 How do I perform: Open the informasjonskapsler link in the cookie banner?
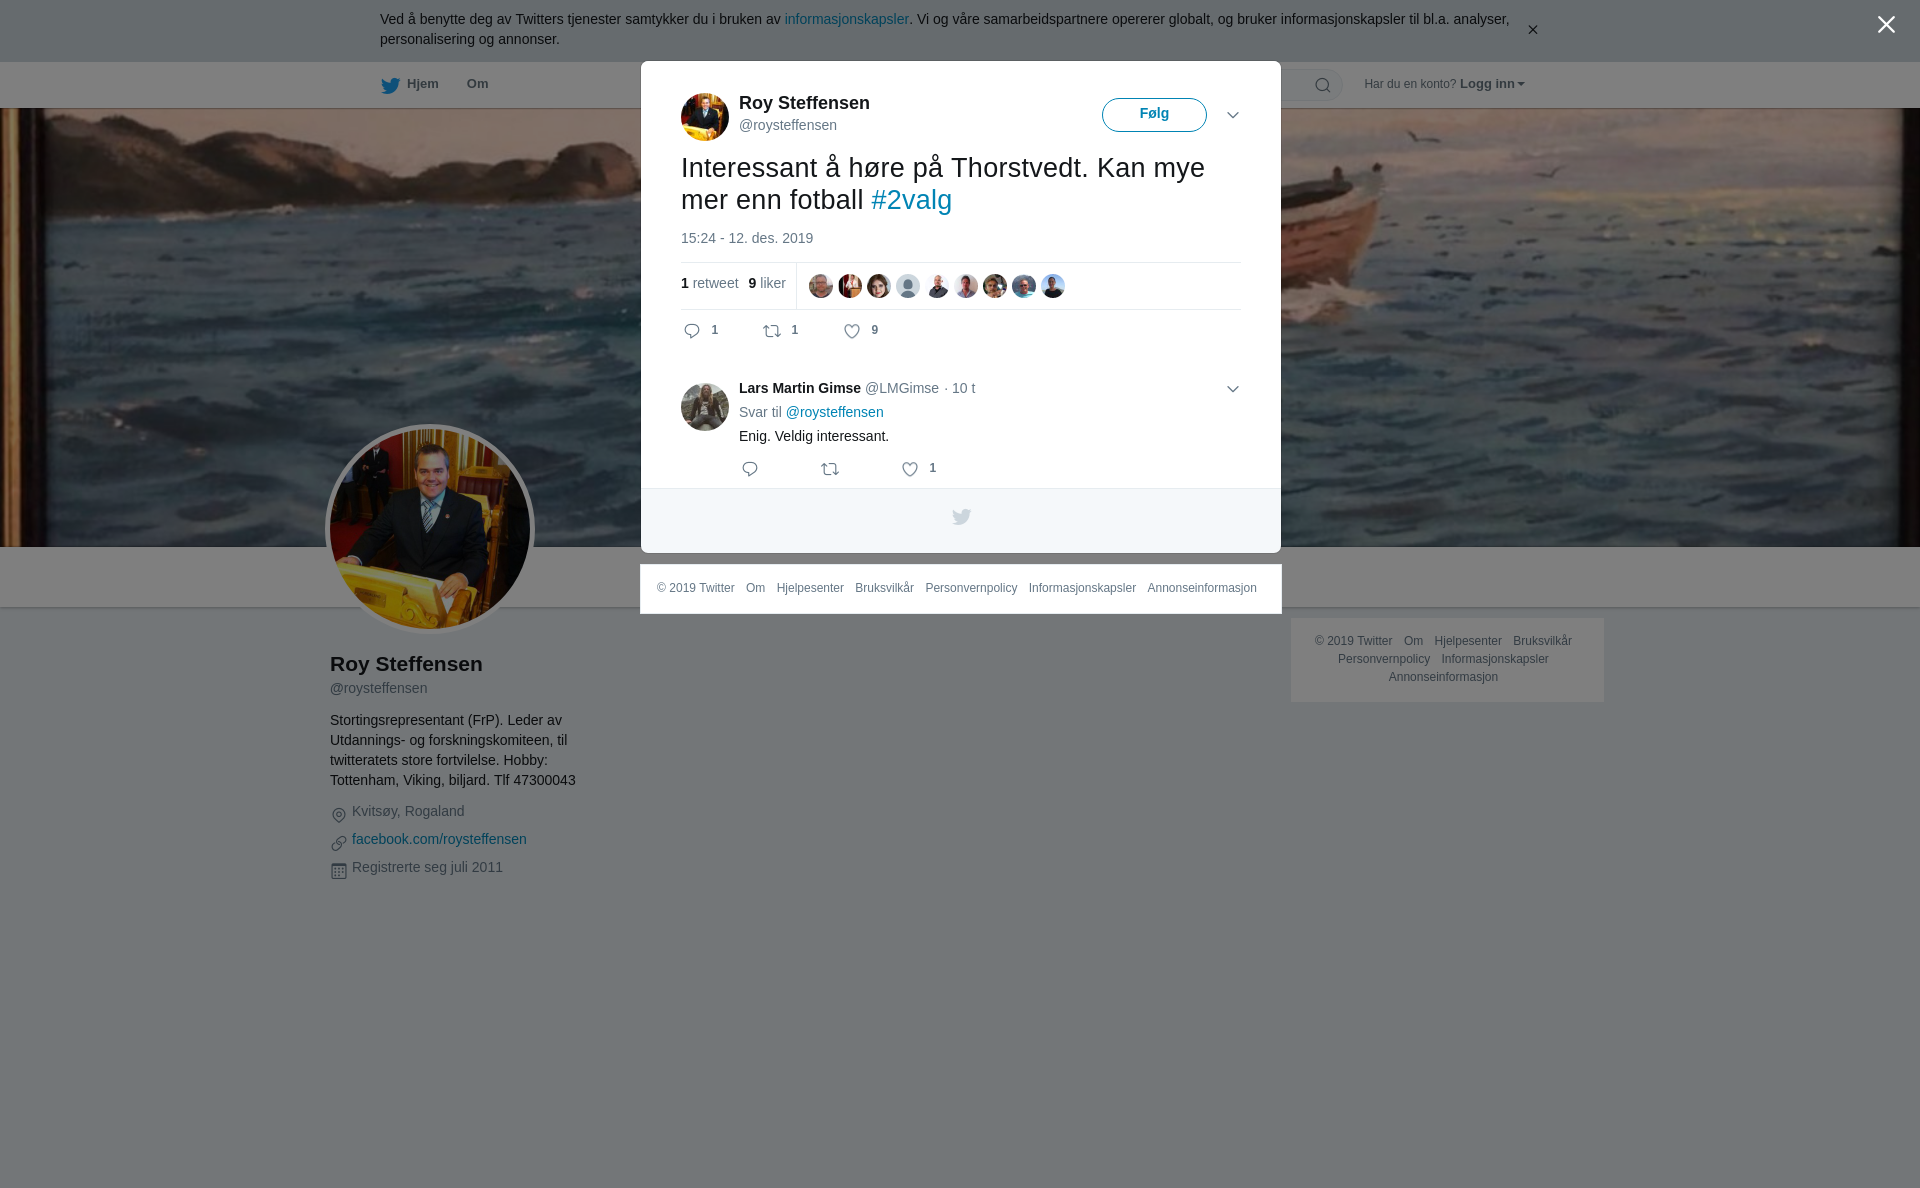[x=846, y=19]
